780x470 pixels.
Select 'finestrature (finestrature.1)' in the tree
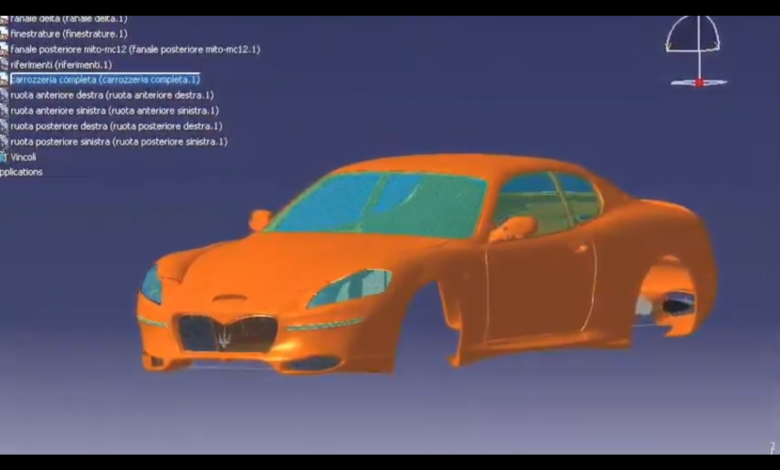69,34
